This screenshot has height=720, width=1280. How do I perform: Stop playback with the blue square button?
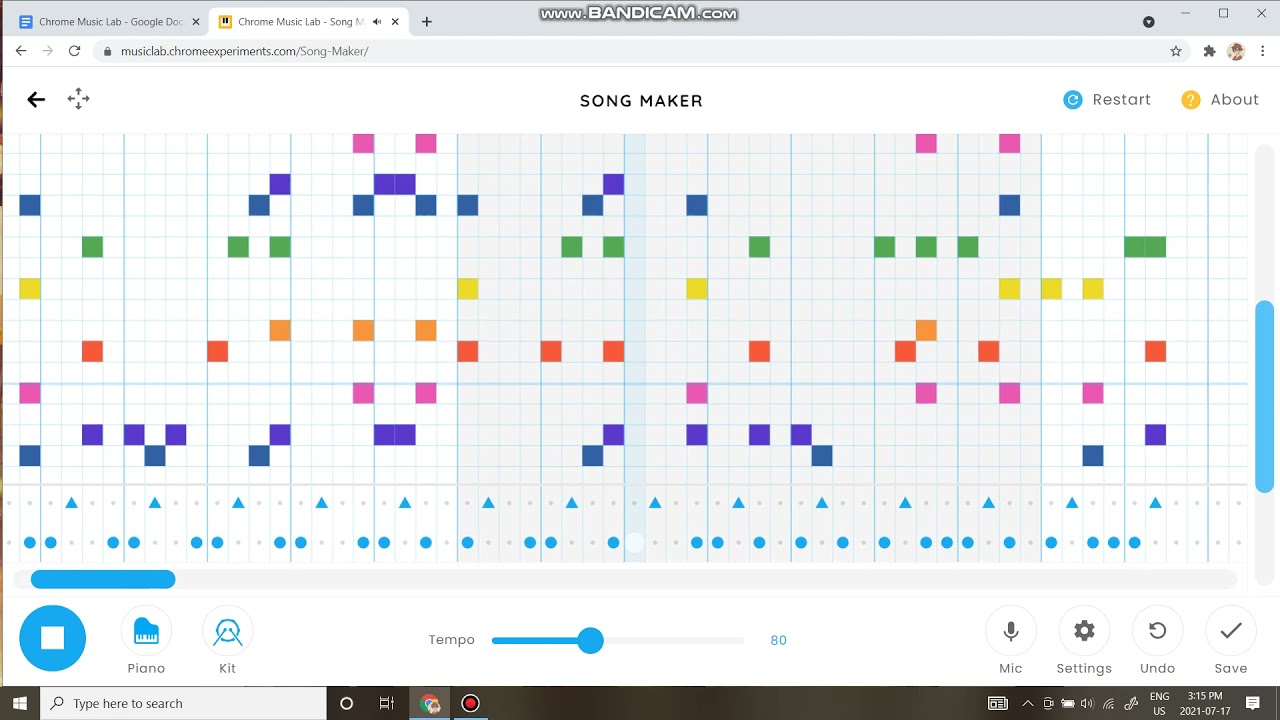(x=52, y=638)
